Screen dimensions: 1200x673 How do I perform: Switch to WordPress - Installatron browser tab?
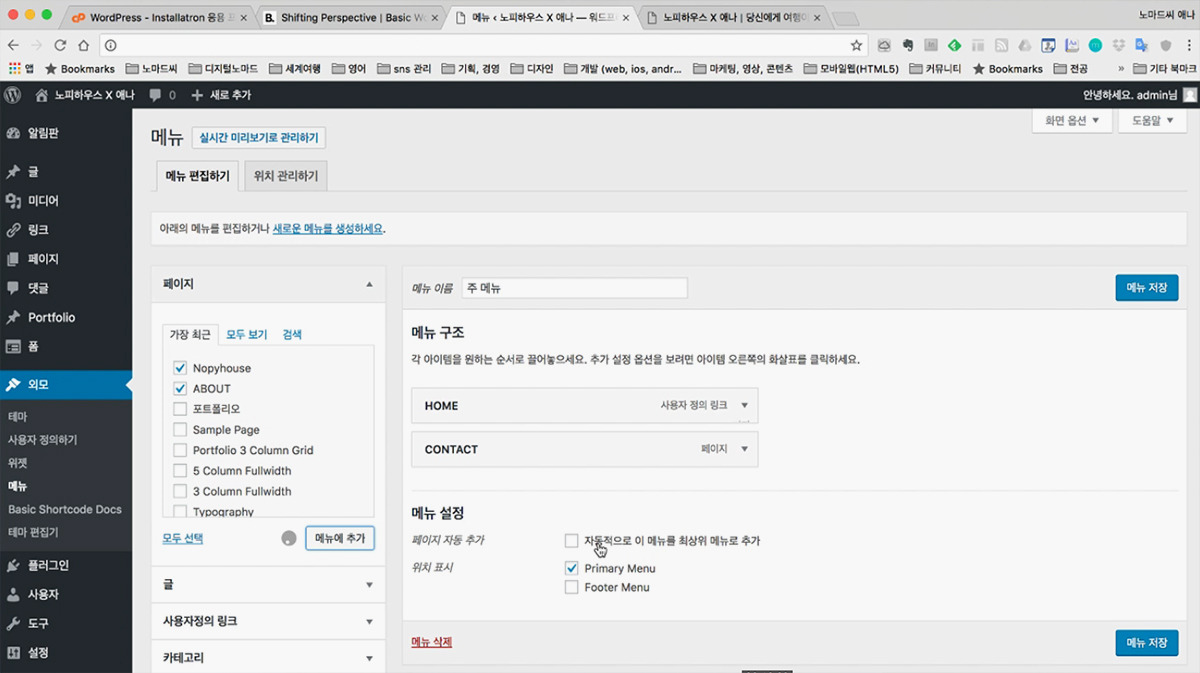157,17
